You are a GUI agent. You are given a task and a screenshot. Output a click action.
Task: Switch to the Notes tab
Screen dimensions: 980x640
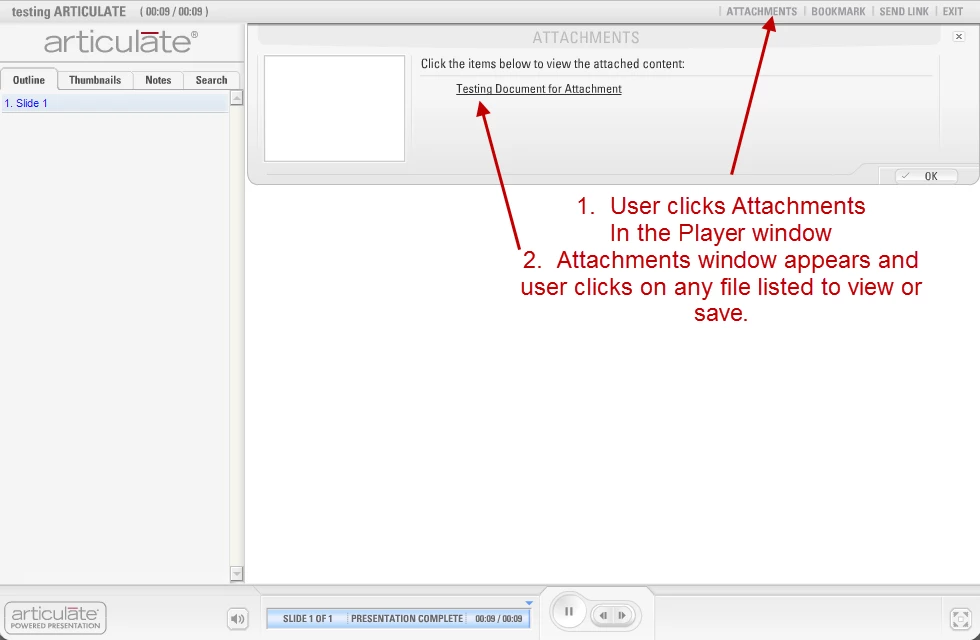(158, 80)
